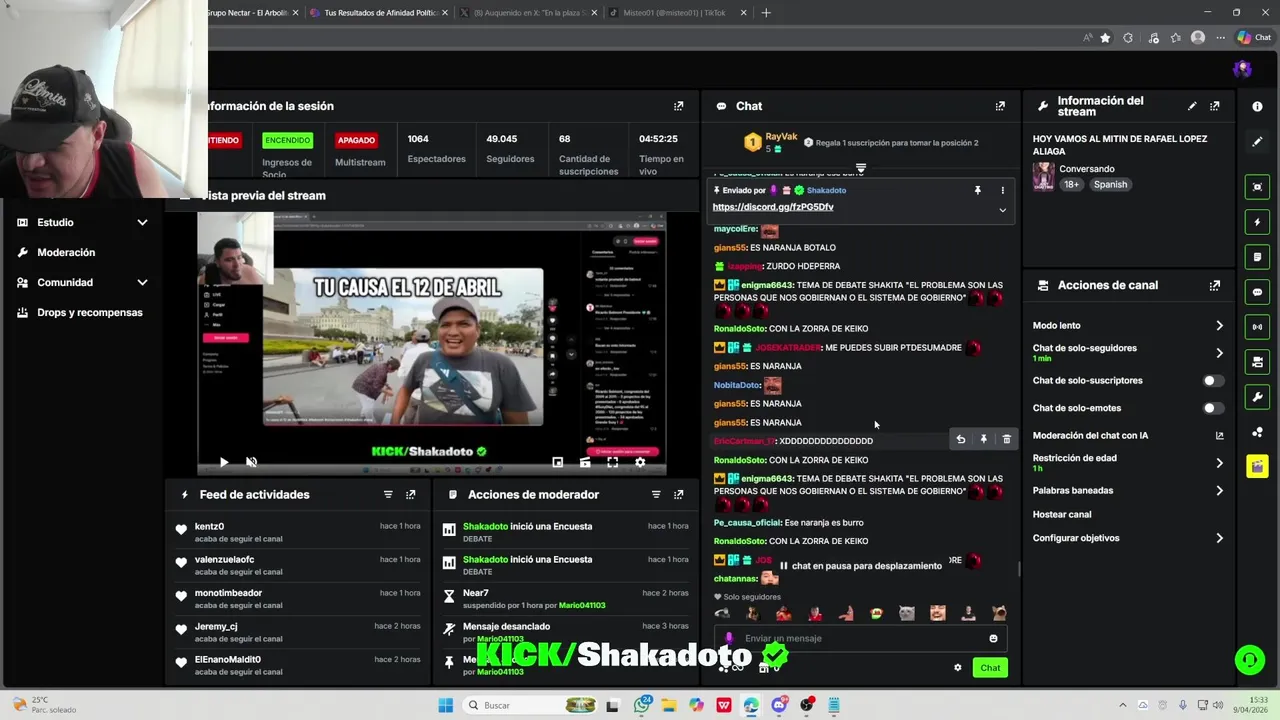Click Hostear canal

(1062, 514)
